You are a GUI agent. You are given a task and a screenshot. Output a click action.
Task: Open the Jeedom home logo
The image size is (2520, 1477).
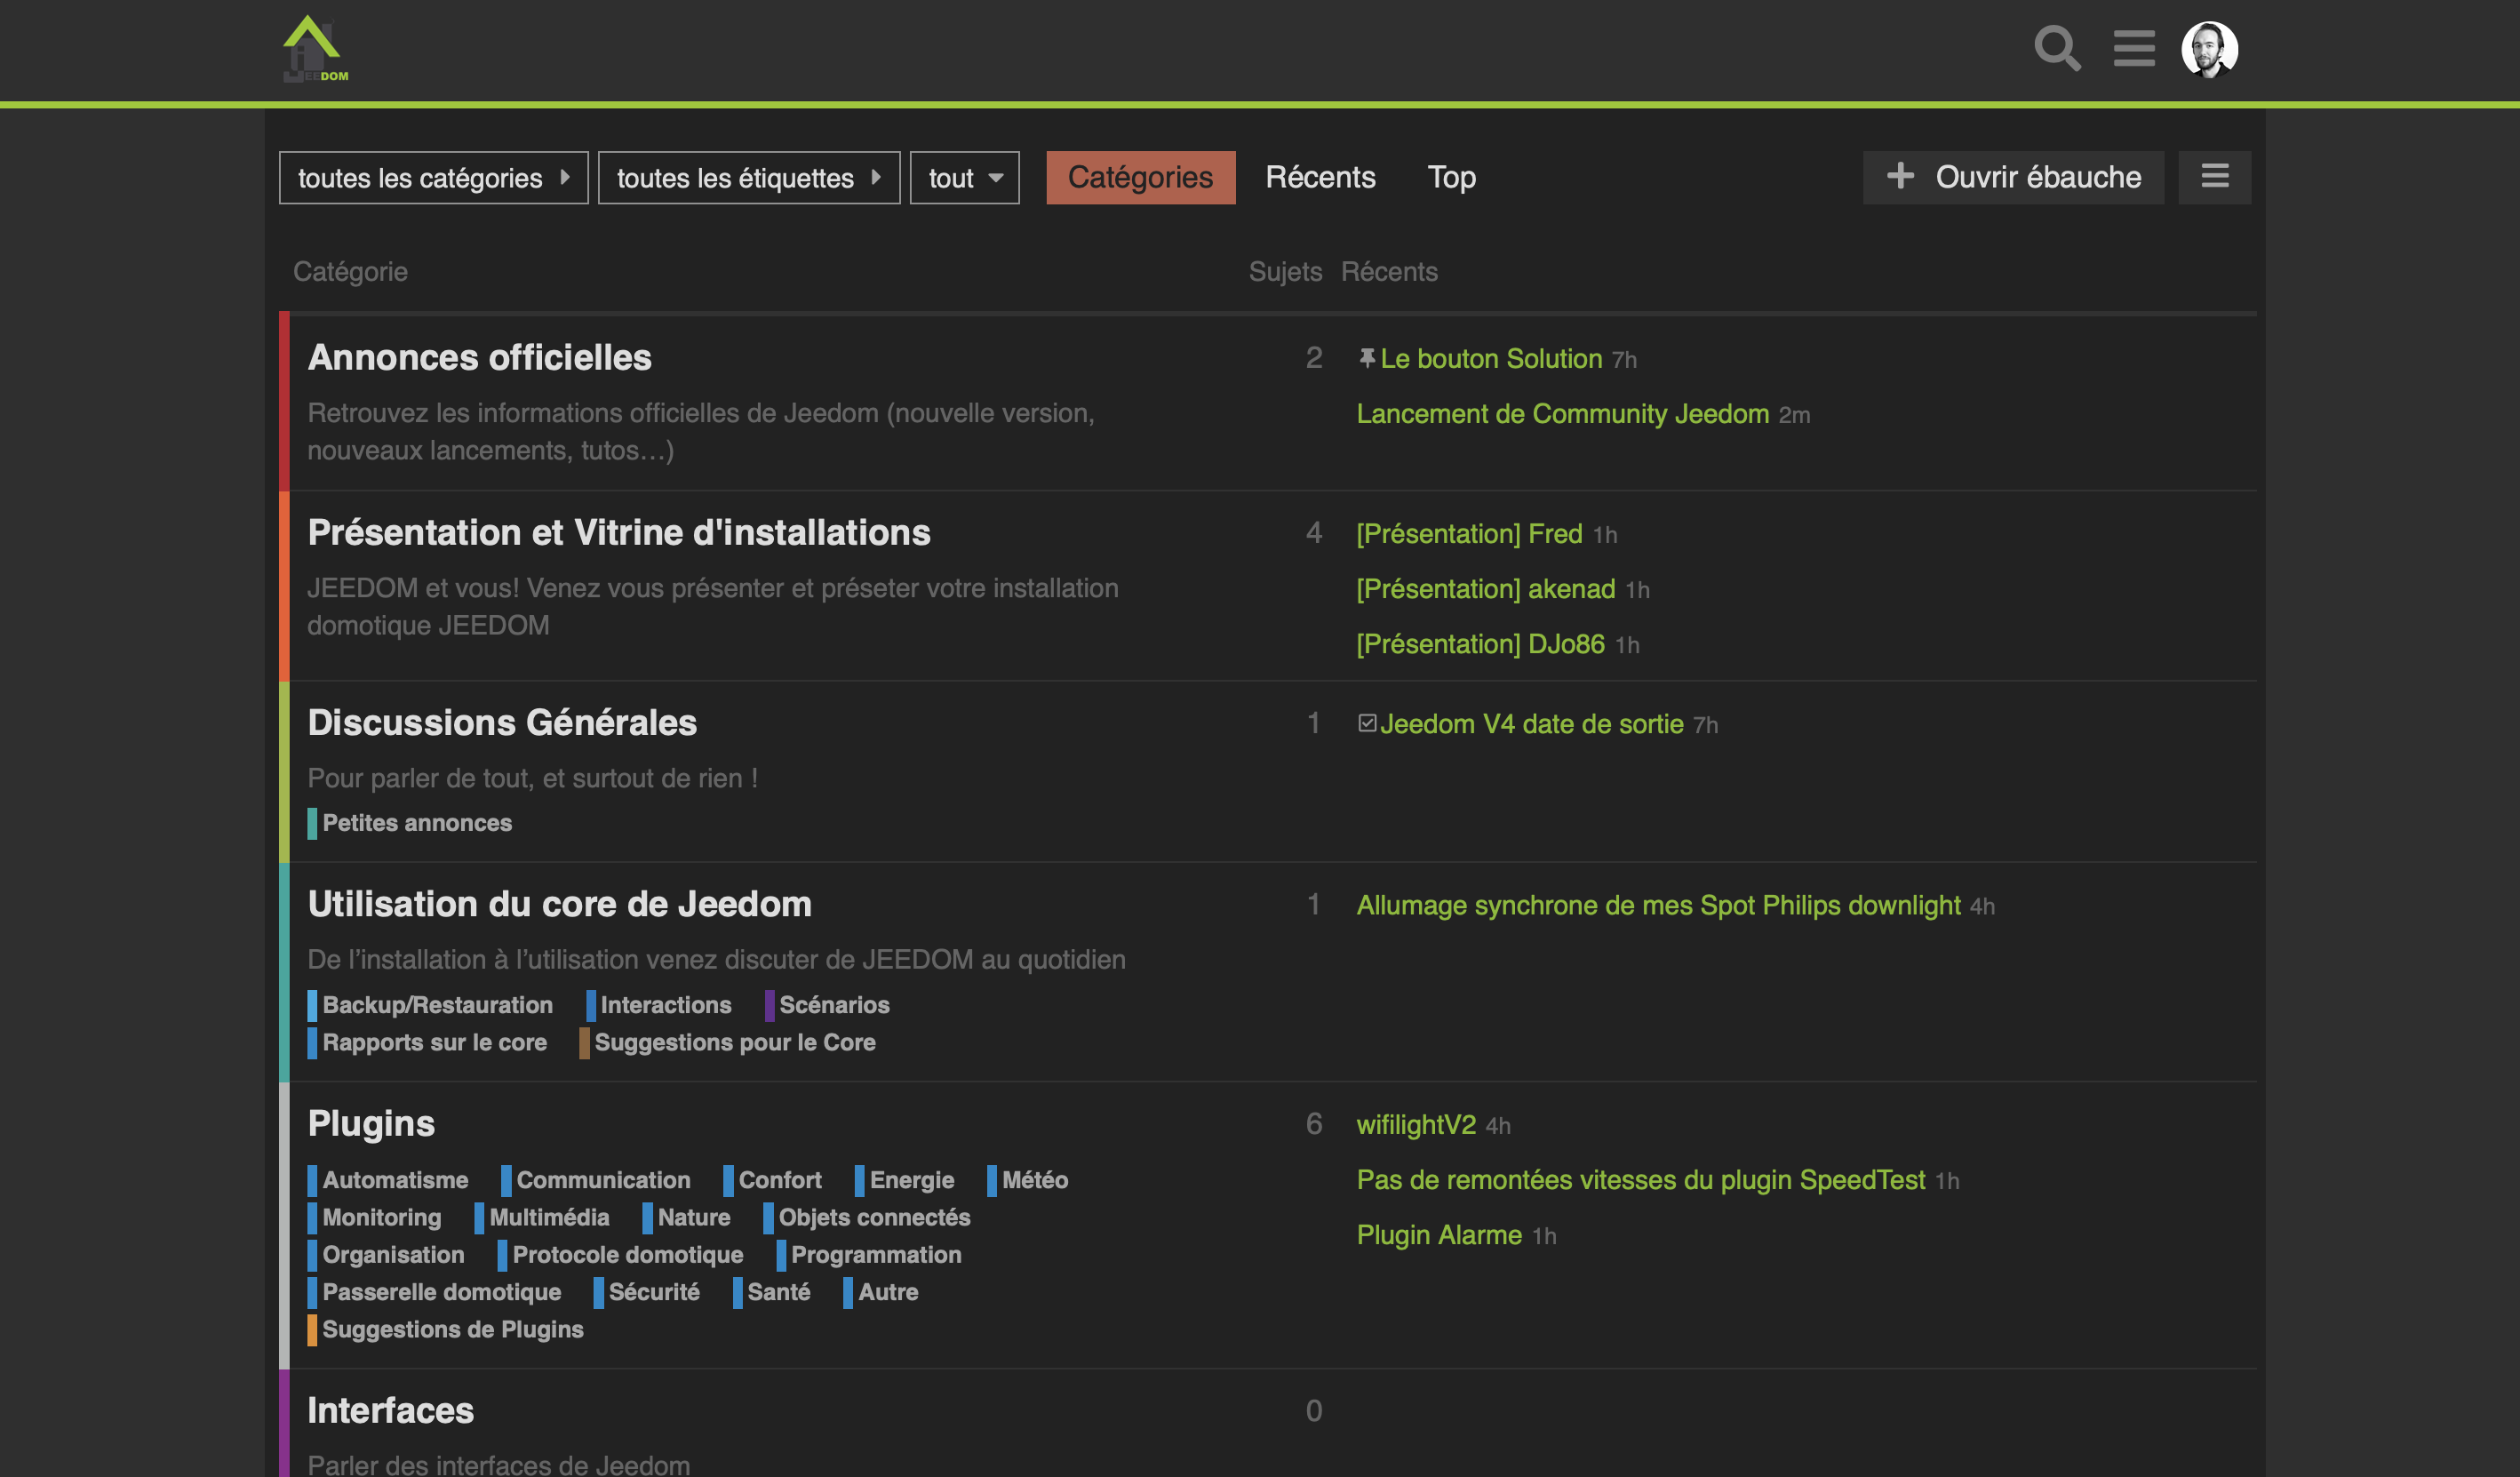click(315, 49)
